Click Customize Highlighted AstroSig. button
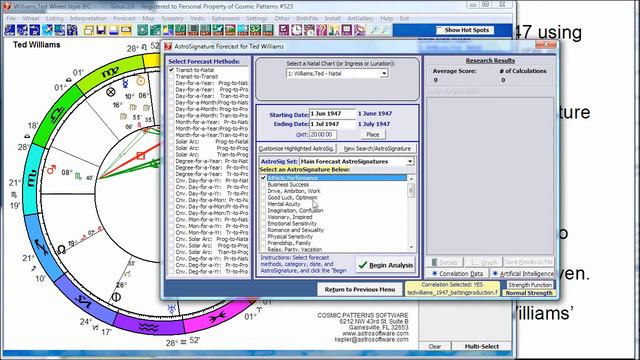 pyautogui.click(x=296, y=149)
